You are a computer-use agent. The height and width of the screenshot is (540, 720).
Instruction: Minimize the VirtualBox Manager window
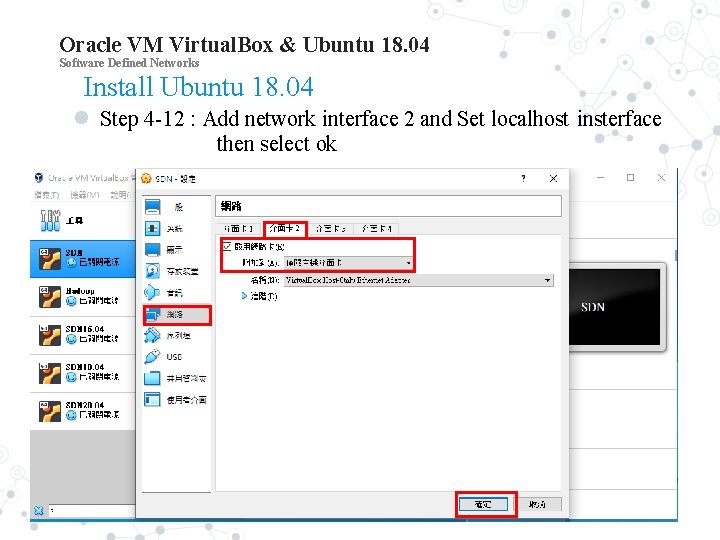601,178
